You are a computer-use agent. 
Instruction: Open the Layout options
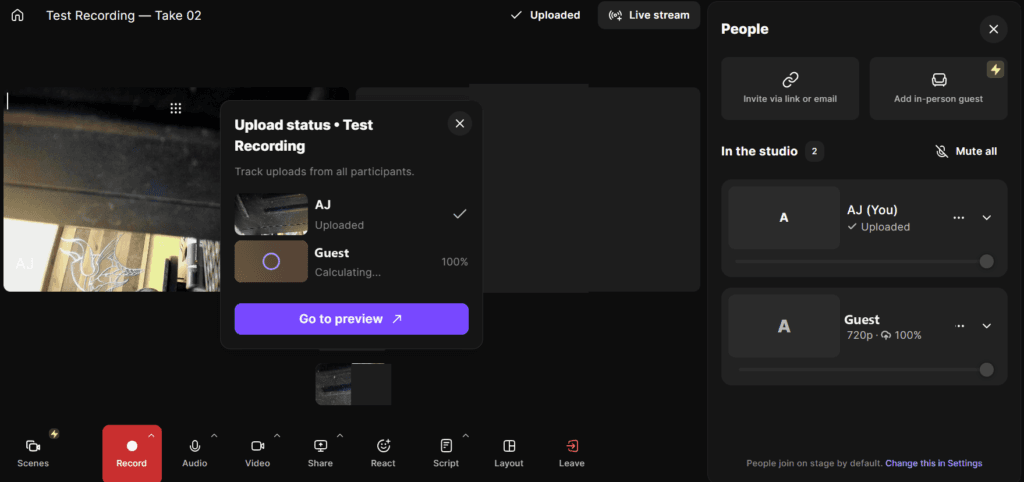[x=509, y=453]
